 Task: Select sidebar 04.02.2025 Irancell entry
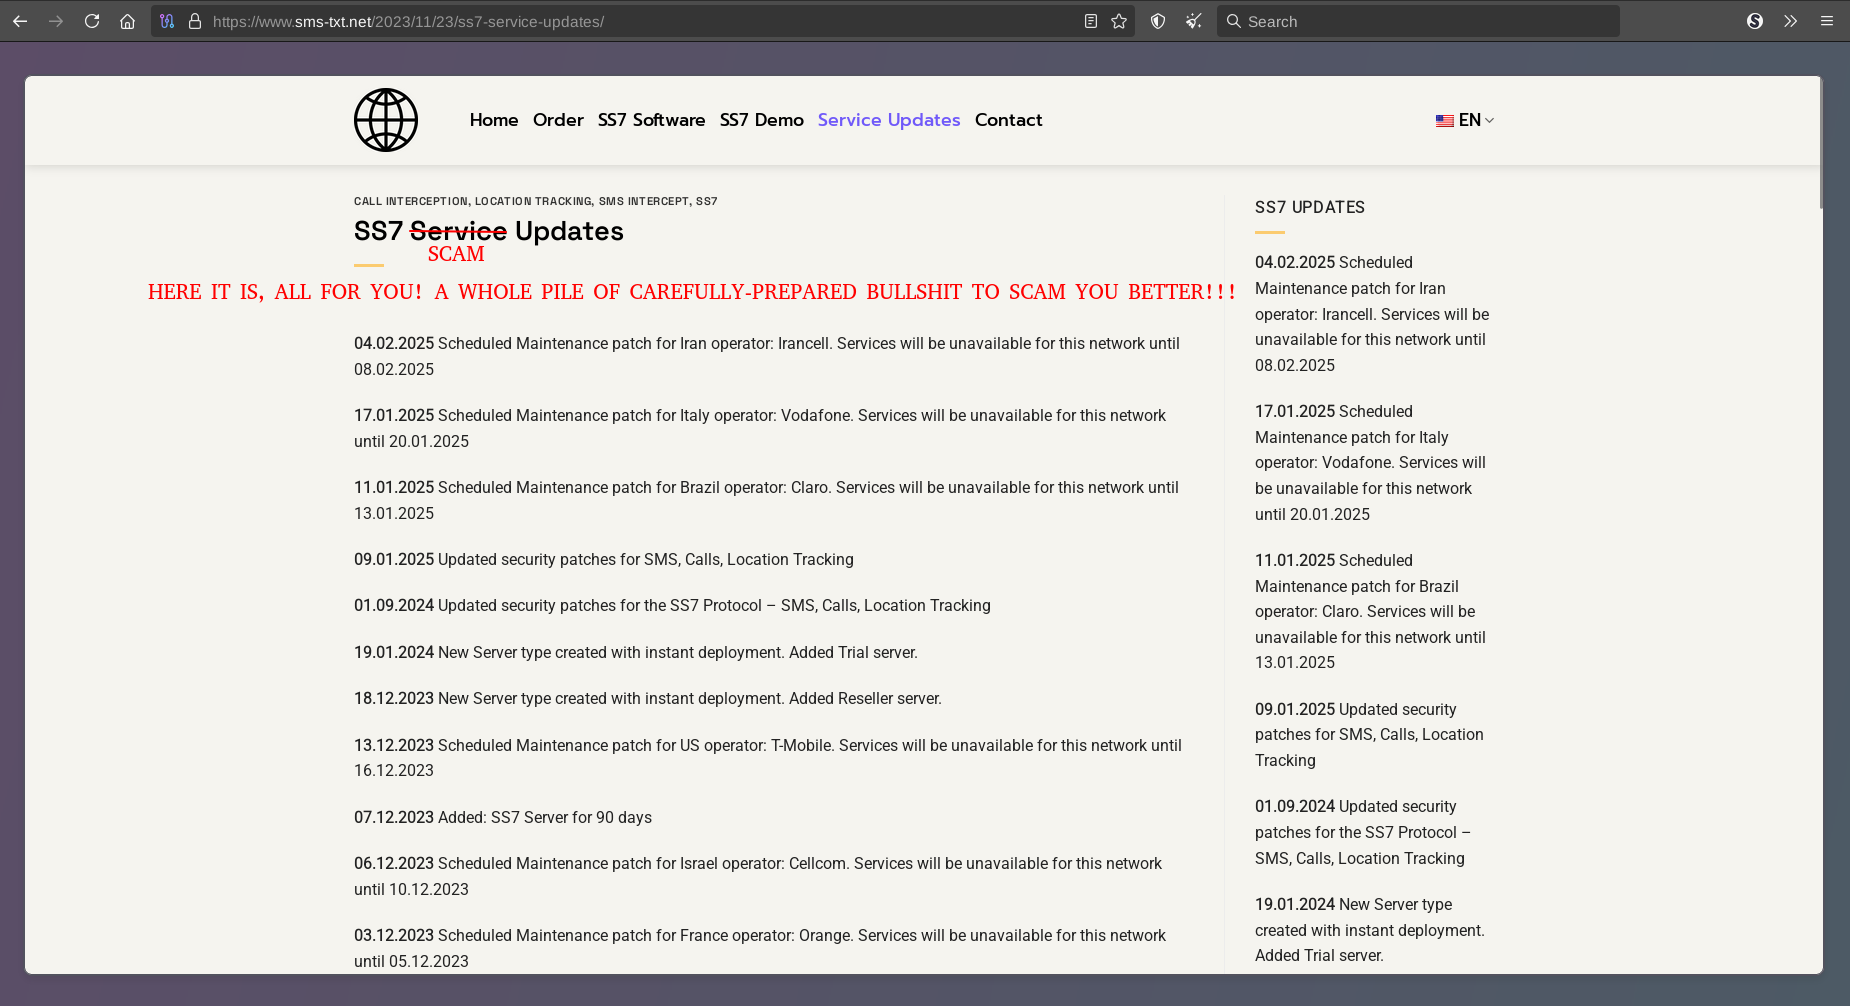[1372, 314]
